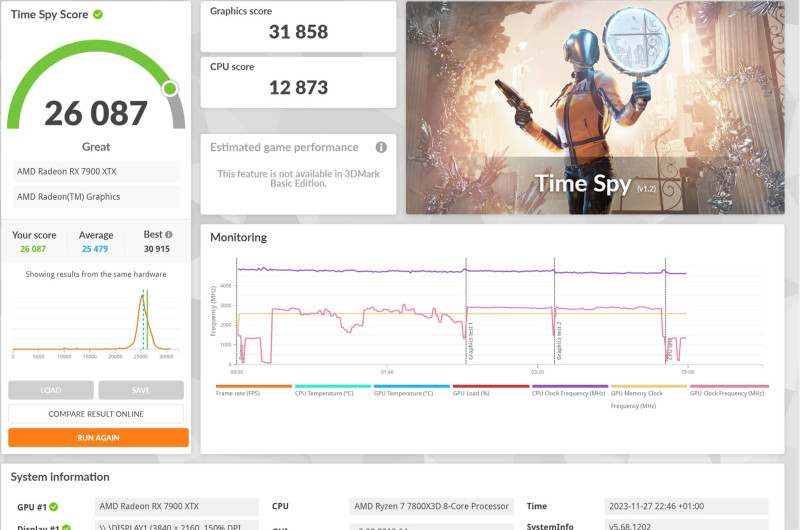800x530 pixels.
Task: Click the CPU value AMD Ryzen 7 7800X3D
Action: (x=431, y=507)
